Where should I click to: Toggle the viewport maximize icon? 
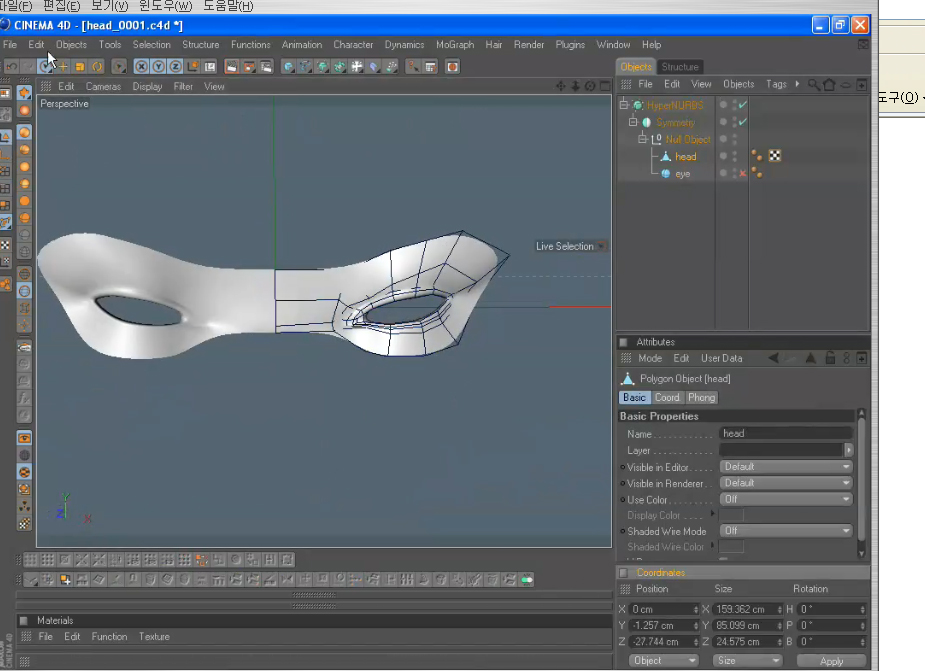click(x=605, y=86)
